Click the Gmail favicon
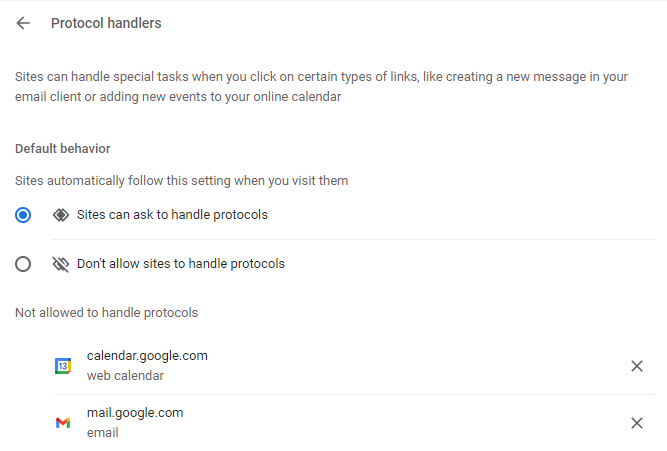This screenshot has width=667, height=451. point(62,423)
